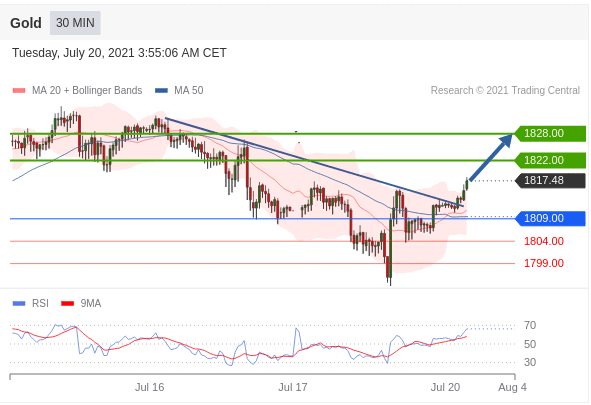
Task: Click the Jul 20 date axis label
Action: 446,387
